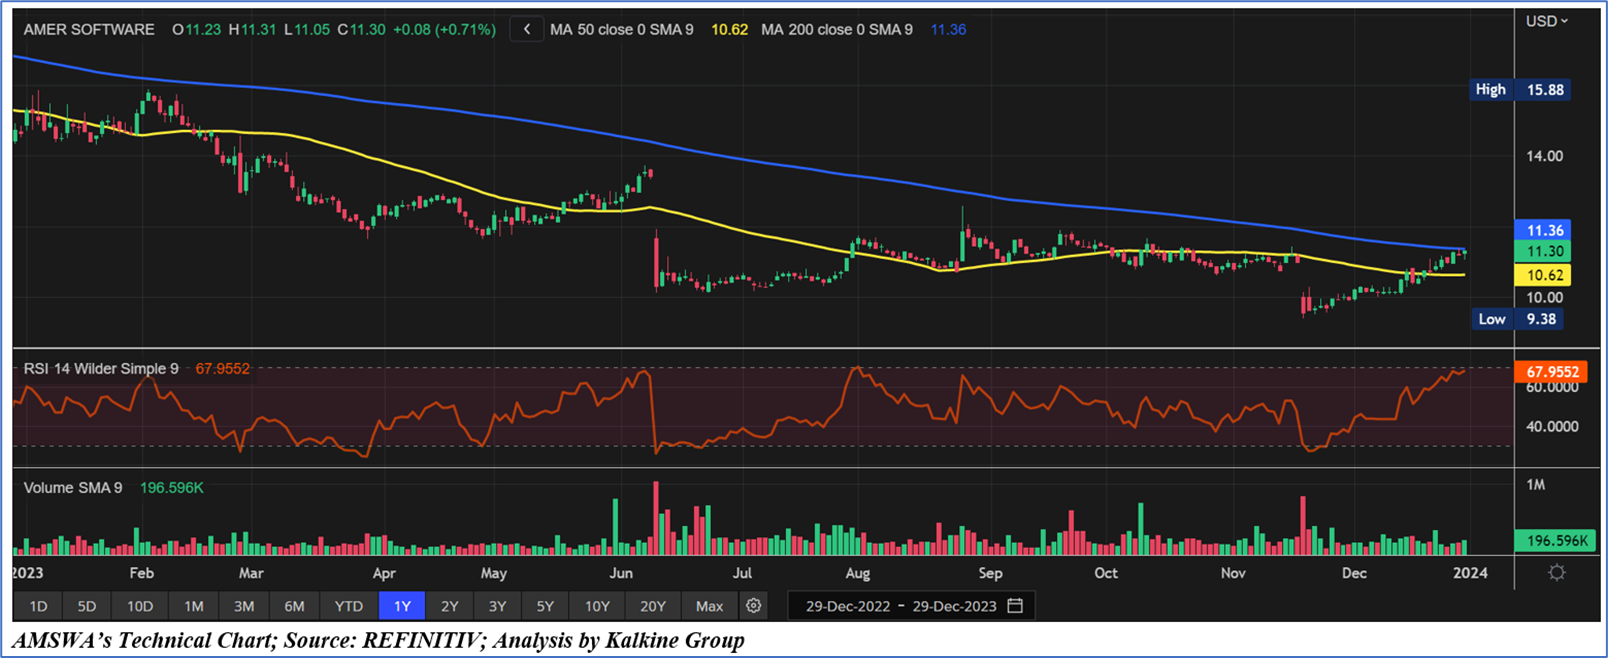Viewport: 1608px width, 658px height.
Task: Click the green 11.30 price tag
Action: [1544, 252]
